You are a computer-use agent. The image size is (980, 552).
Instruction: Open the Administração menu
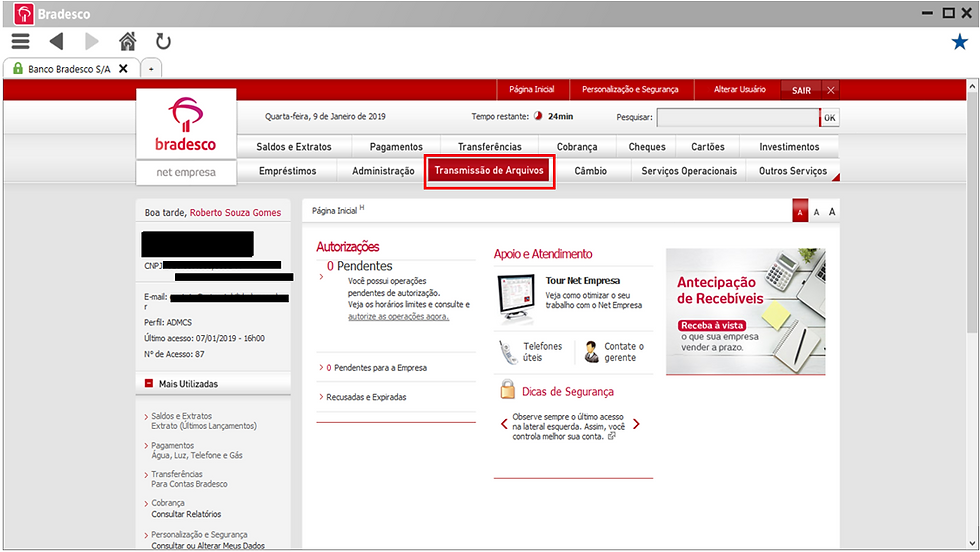click(x=383, y=171)
